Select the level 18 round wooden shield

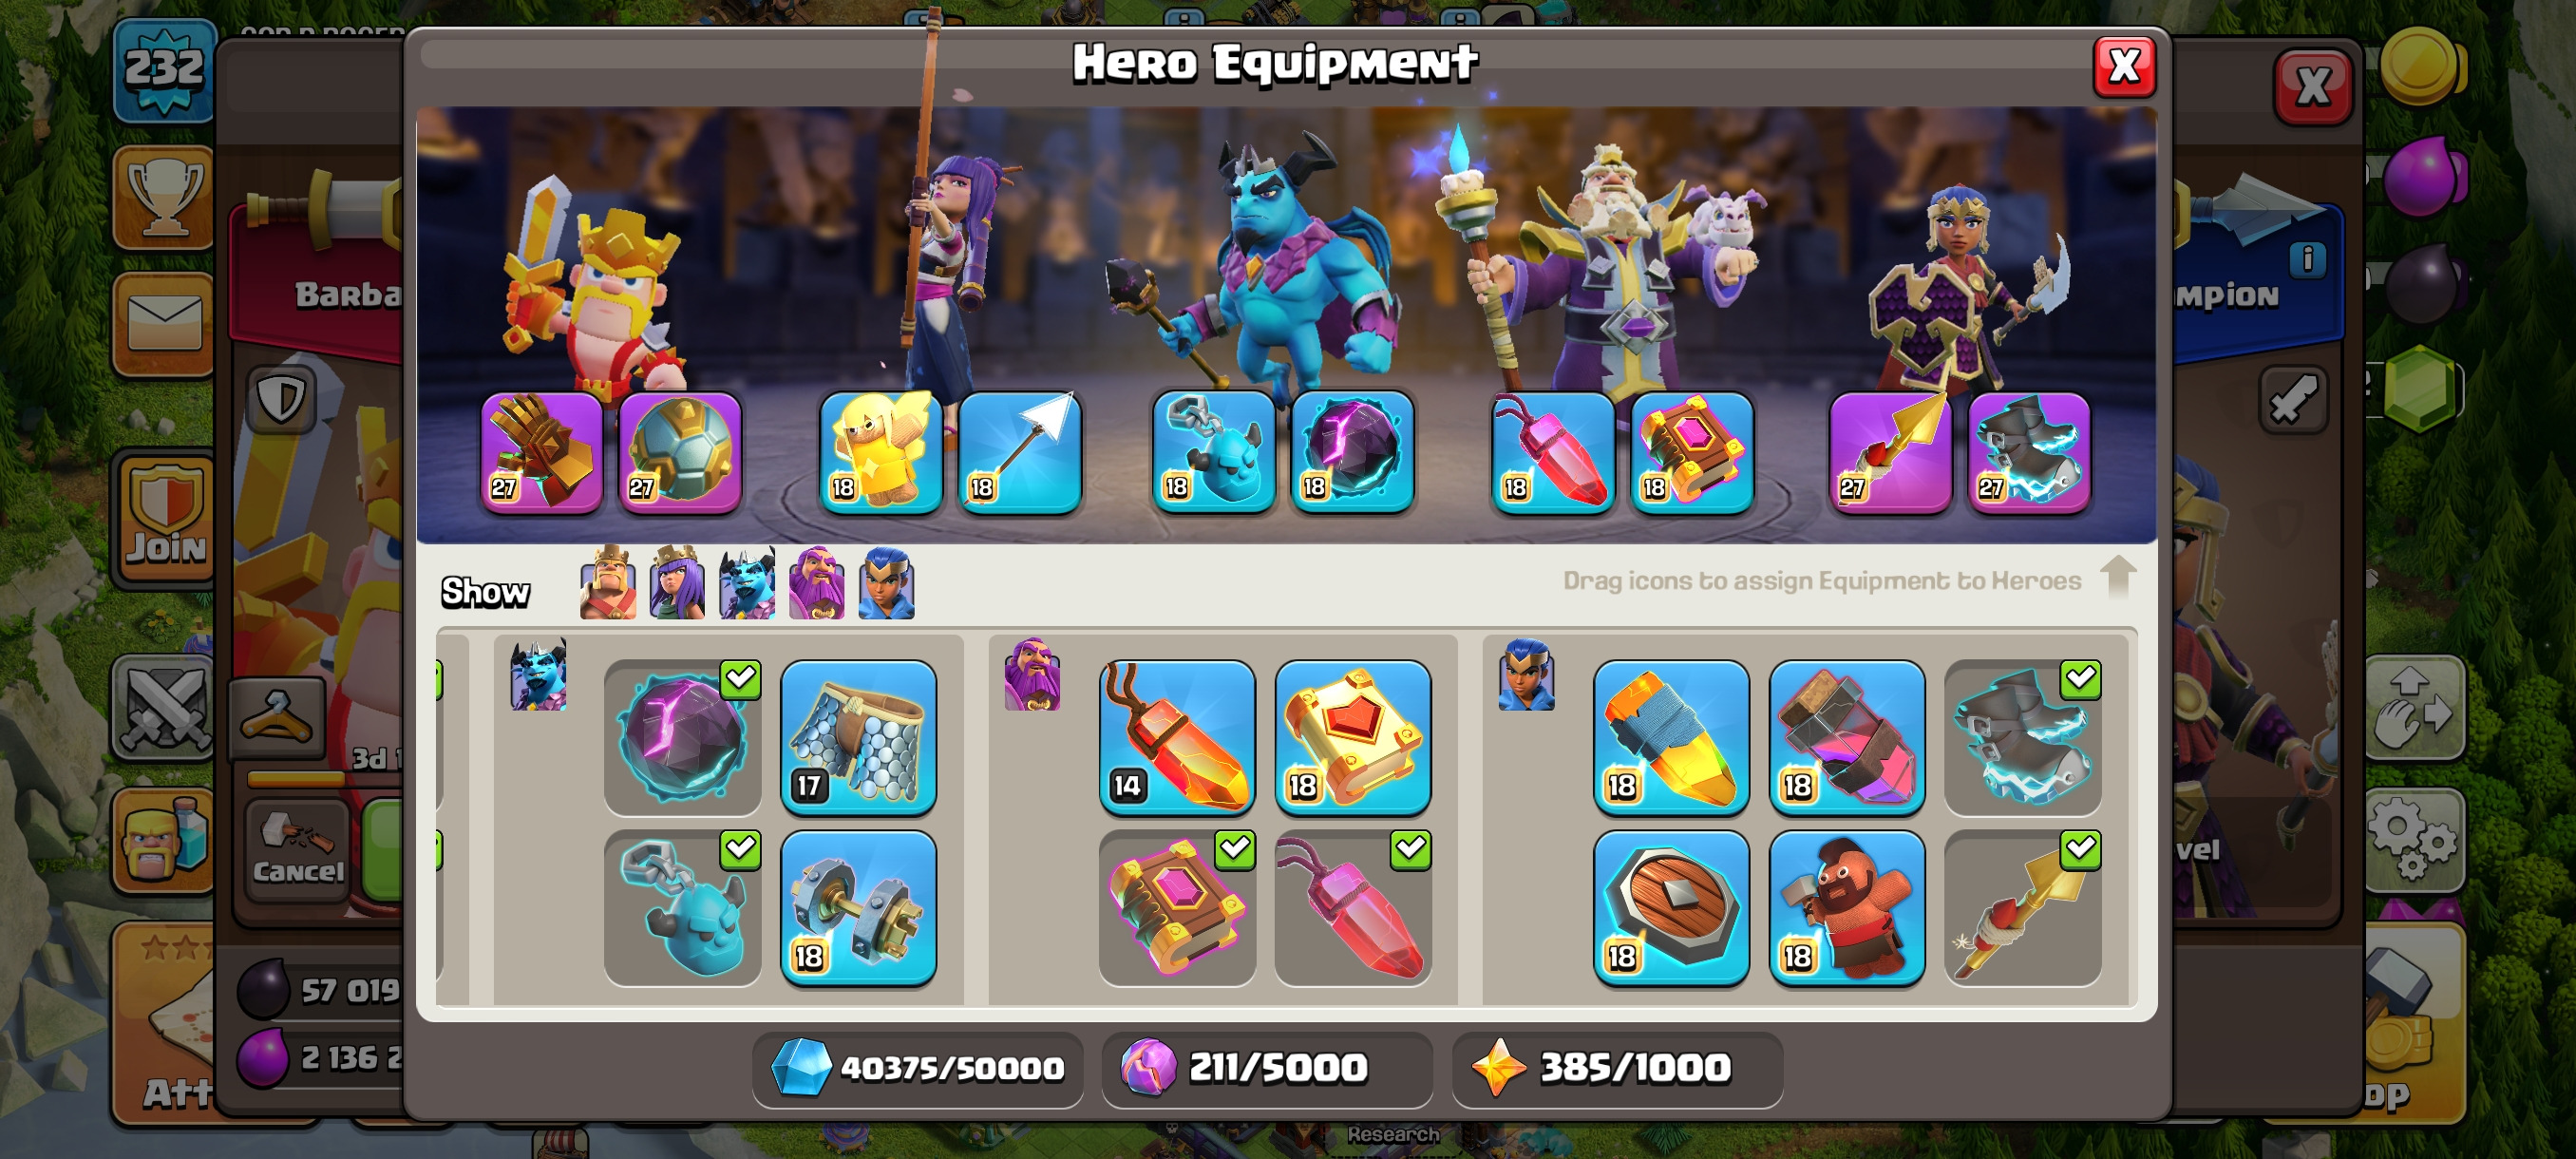tap(1671, 907)
